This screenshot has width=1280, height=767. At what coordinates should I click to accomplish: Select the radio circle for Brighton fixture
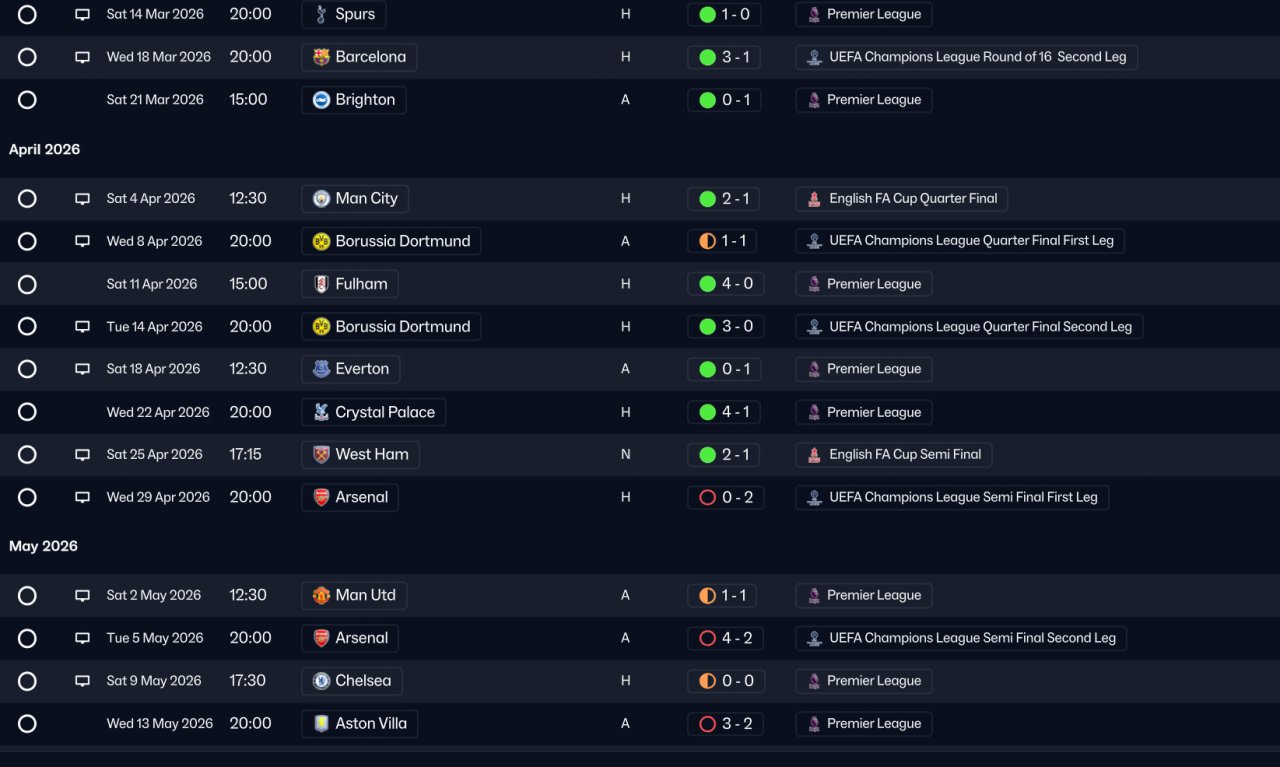click(x=27, y=100)
